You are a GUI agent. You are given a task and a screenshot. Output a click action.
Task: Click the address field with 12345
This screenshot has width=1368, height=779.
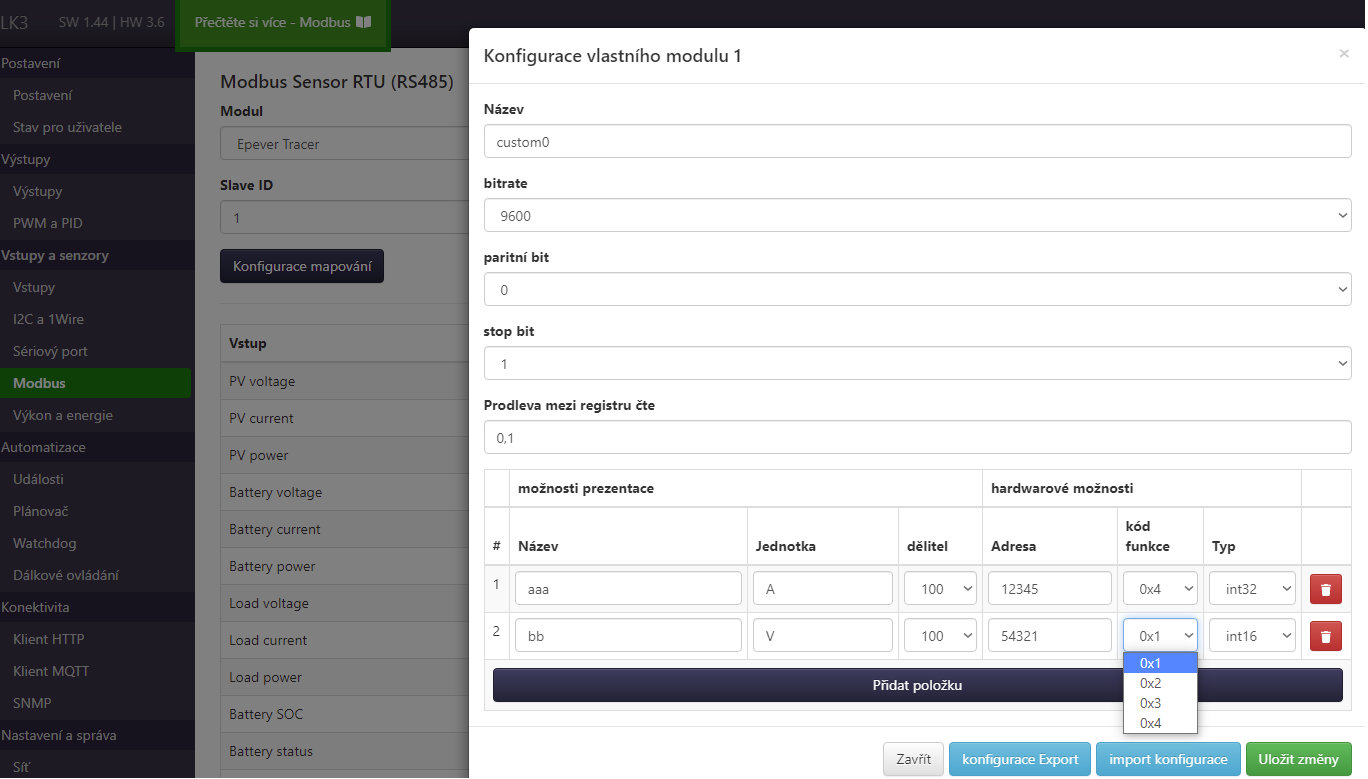pos(1049,589)
